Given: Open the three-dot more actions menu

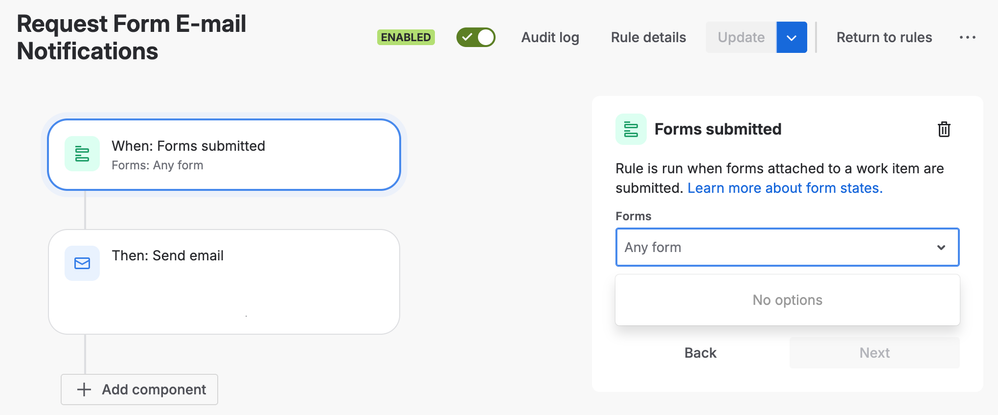Looking at the screenshot, I should 967,38.
